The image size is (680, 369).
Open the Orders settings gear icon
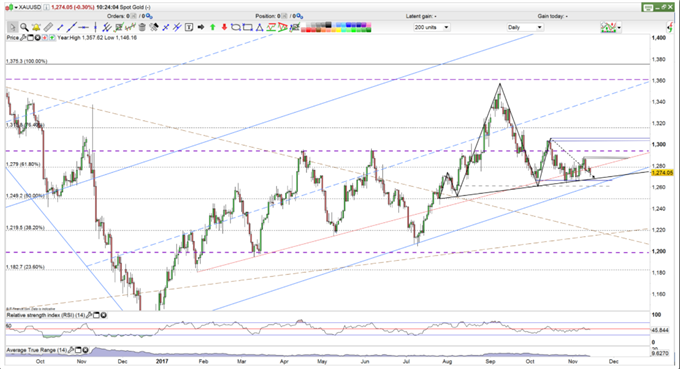click(x=149, y=16)
